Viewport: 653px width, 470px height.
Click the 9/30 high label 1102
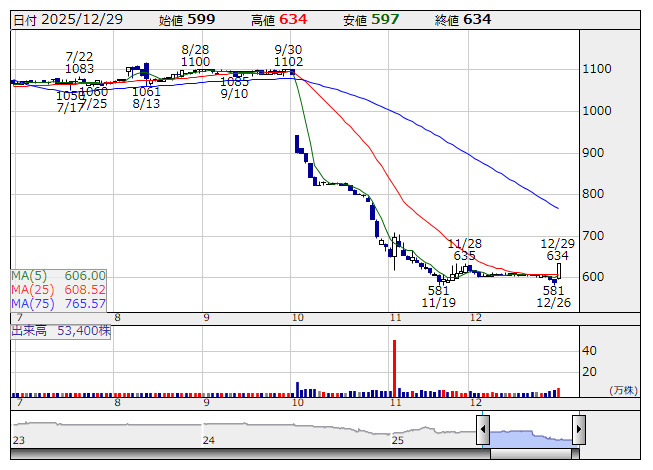point(288,62)
